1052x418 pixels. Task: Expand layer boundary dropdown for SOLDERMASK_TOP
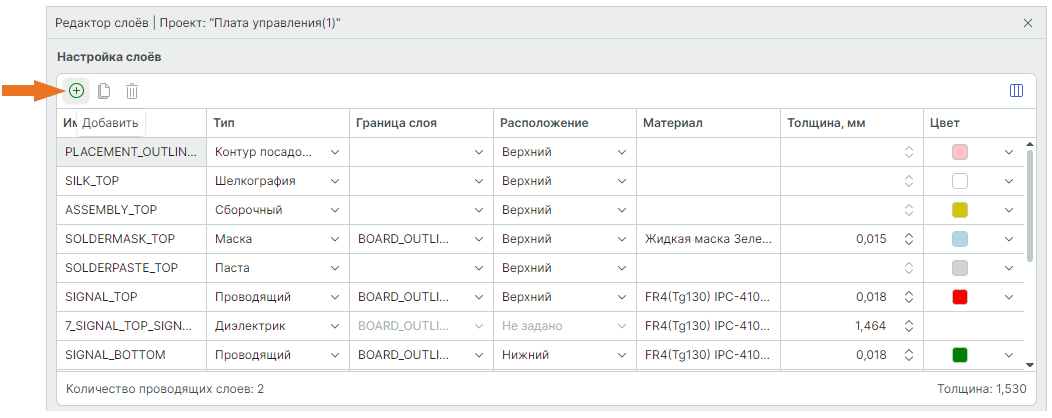tap(478, 239)
